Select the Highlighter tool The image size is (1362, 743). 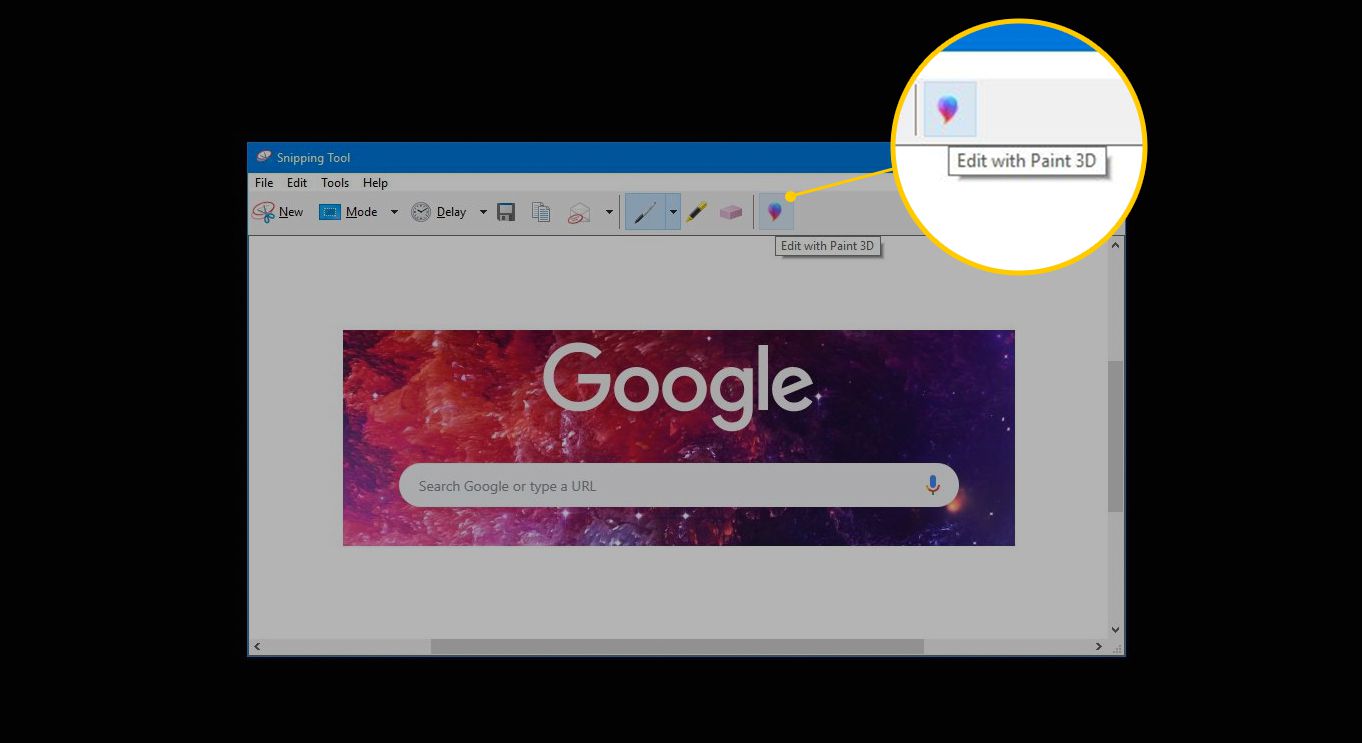(697, 212)
